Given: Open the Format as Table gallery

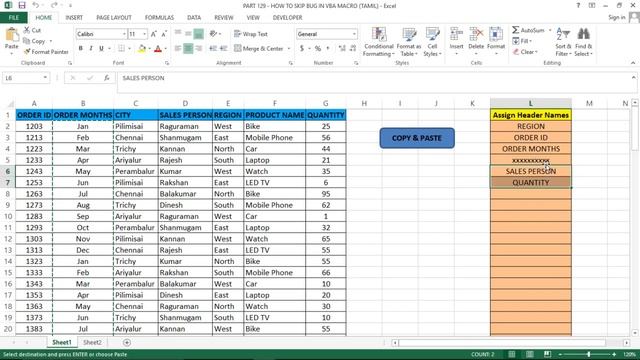Looking at the screenshot, I should tap(409, 42).
